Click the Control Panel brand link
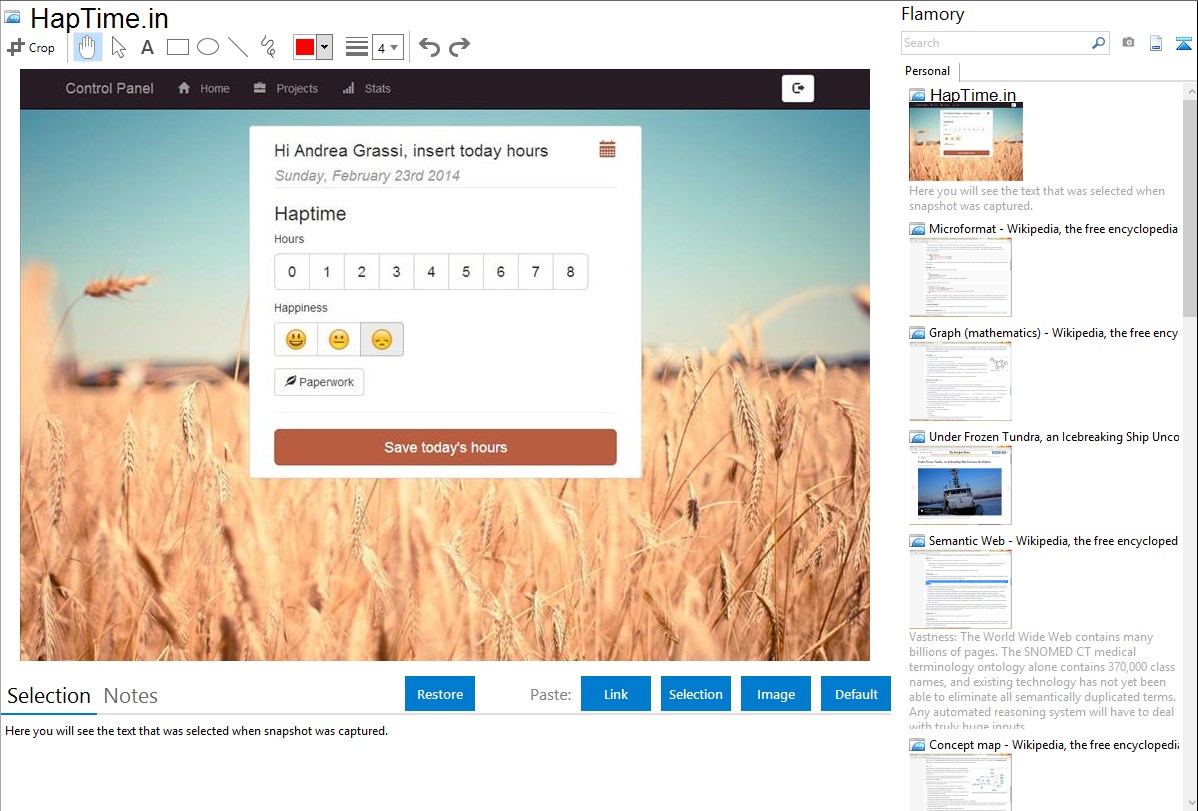The image size is (1198, 811). click(109, 89)
